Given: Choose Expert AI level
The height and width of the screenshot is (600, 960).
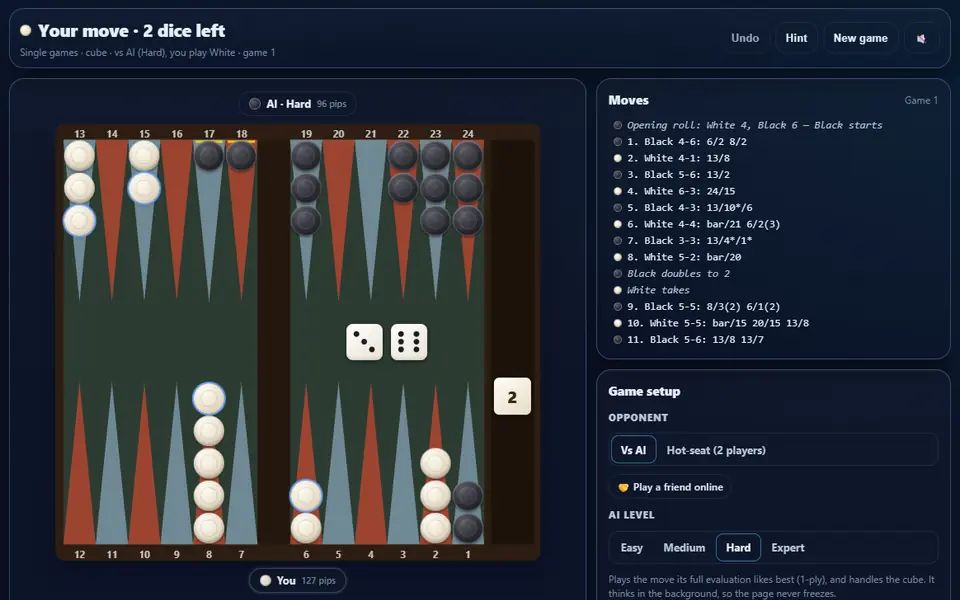Looking at the screenshot, I should pos(787,547).
